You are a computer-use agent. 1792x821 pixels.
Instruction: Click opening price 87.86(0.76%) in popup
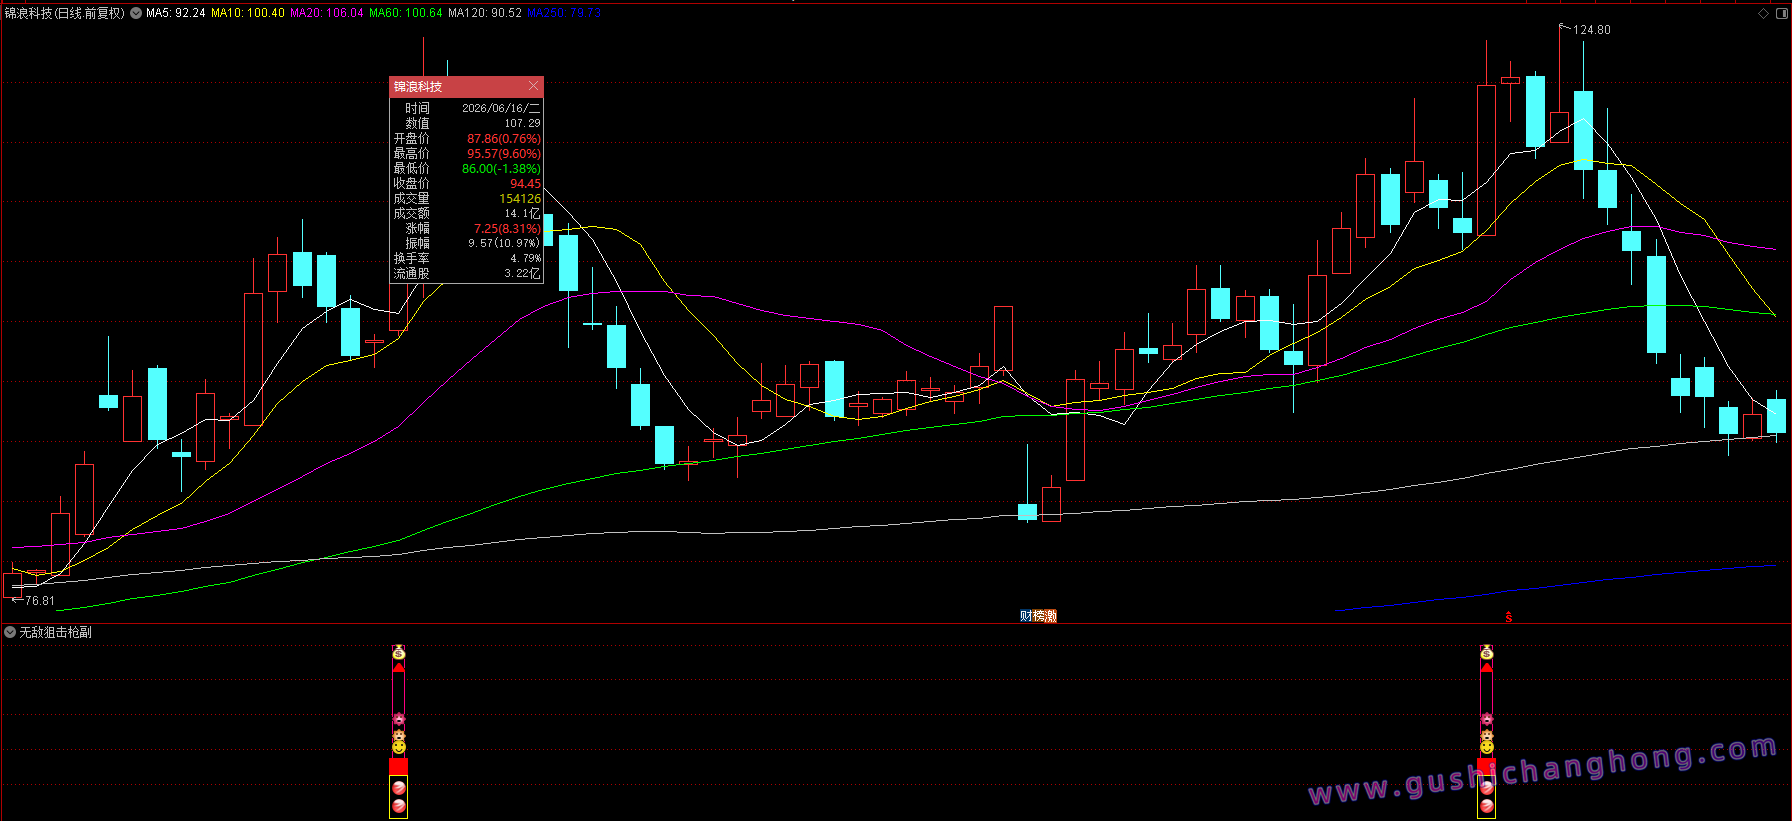click(x=504, y=138)
